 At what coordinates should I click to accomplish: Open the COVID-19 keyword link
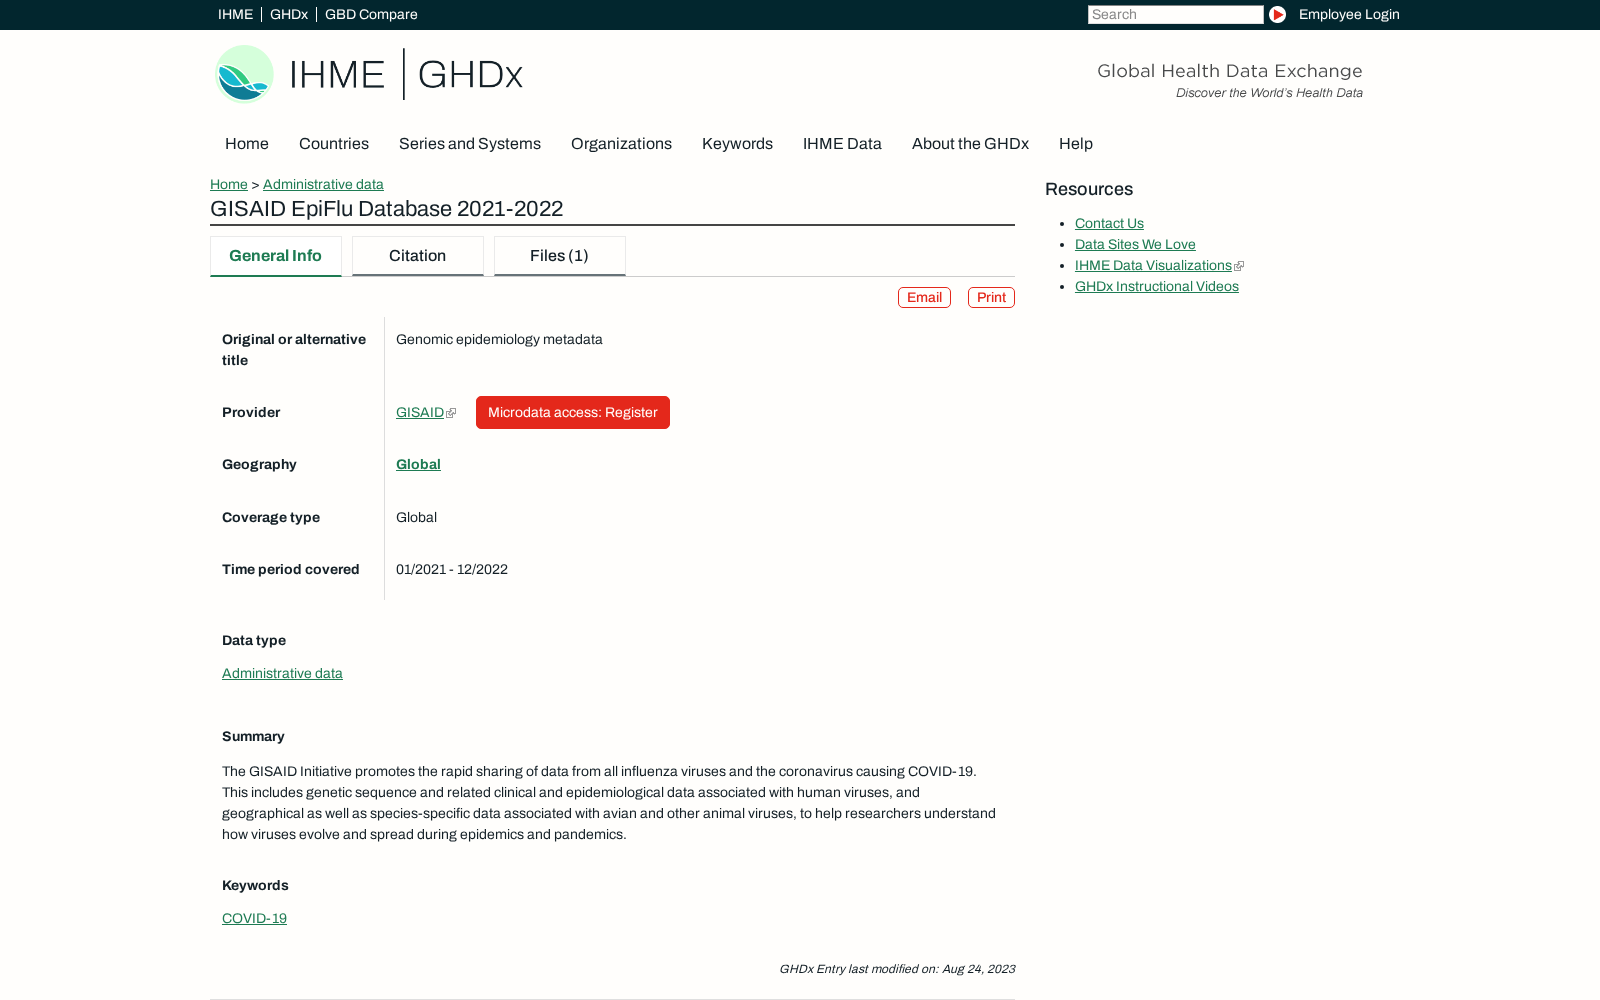pos(254,919)
